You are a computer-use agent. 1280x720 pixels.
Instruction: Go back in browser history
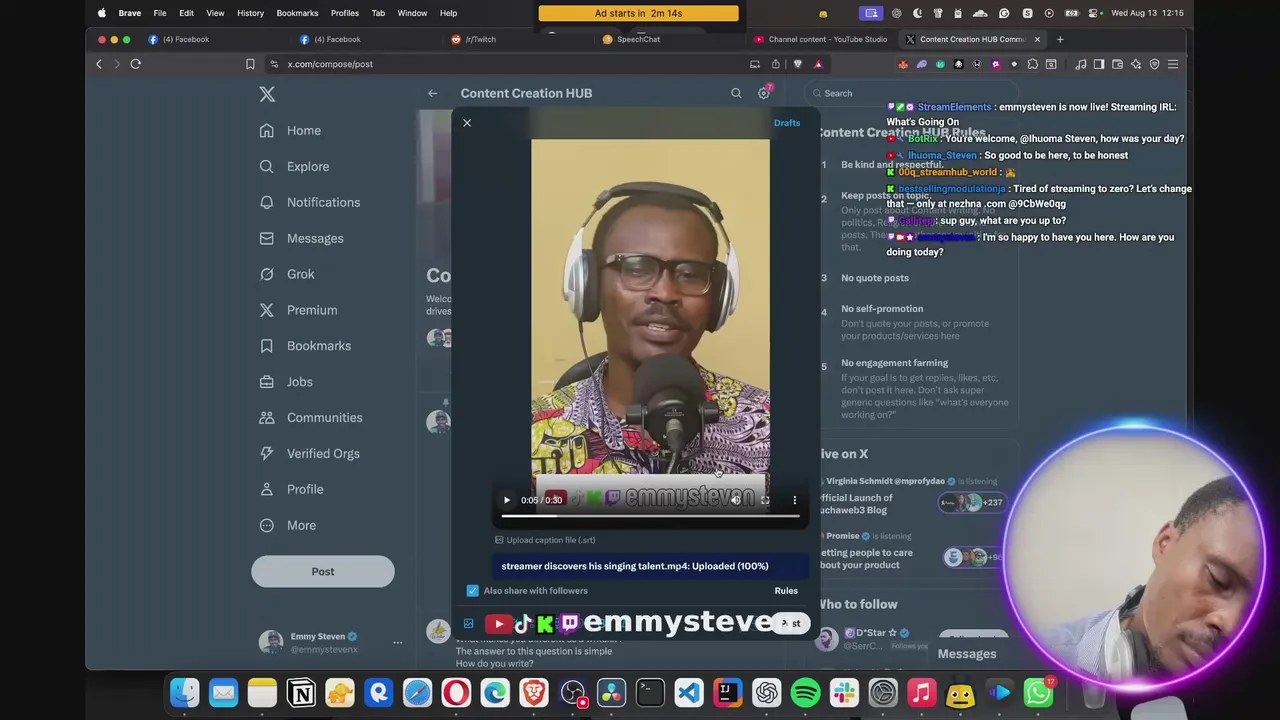(x=99, y=64)
